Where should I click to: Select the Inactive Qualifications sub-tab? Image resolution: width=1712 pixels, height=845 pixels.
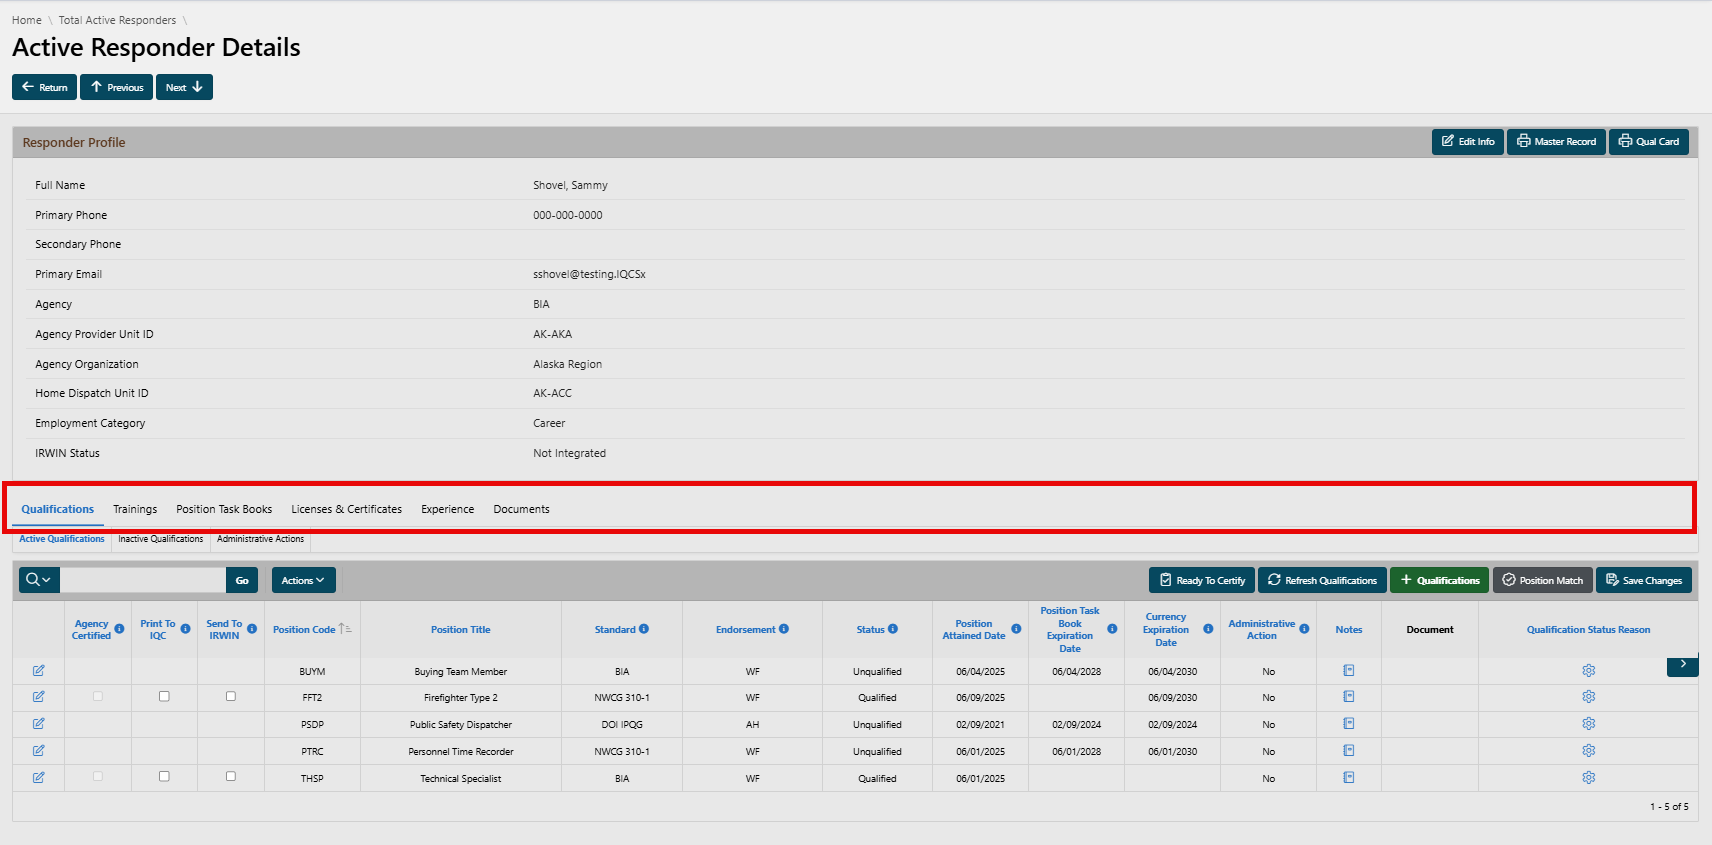point(161,539)
